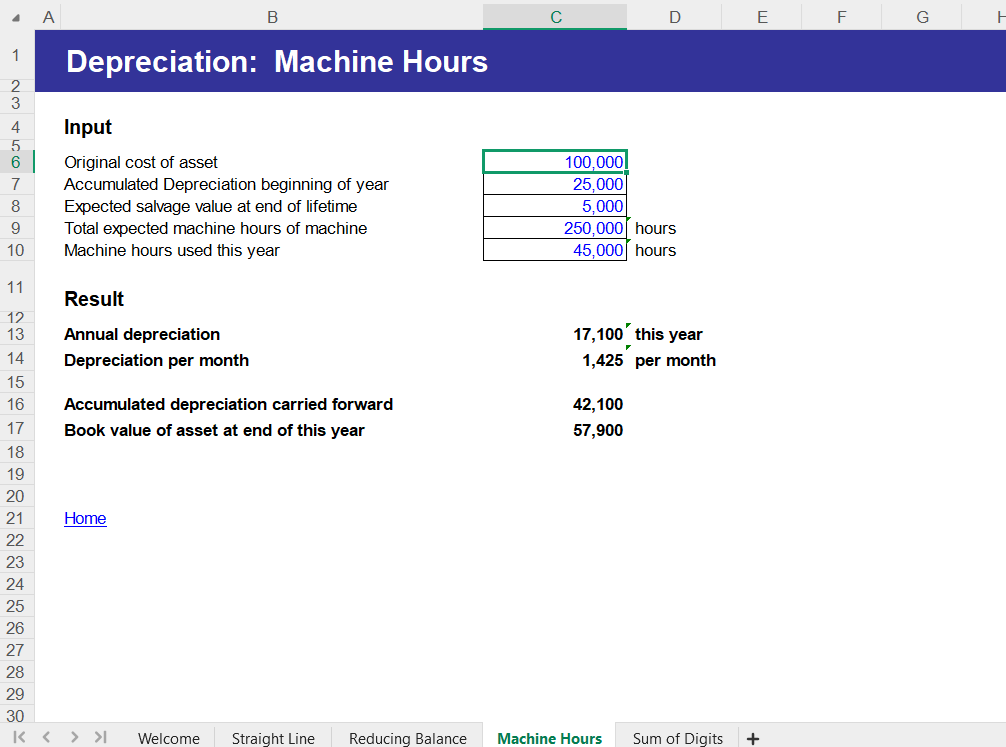
Task: Click column C header
Action: click(554, 17)
